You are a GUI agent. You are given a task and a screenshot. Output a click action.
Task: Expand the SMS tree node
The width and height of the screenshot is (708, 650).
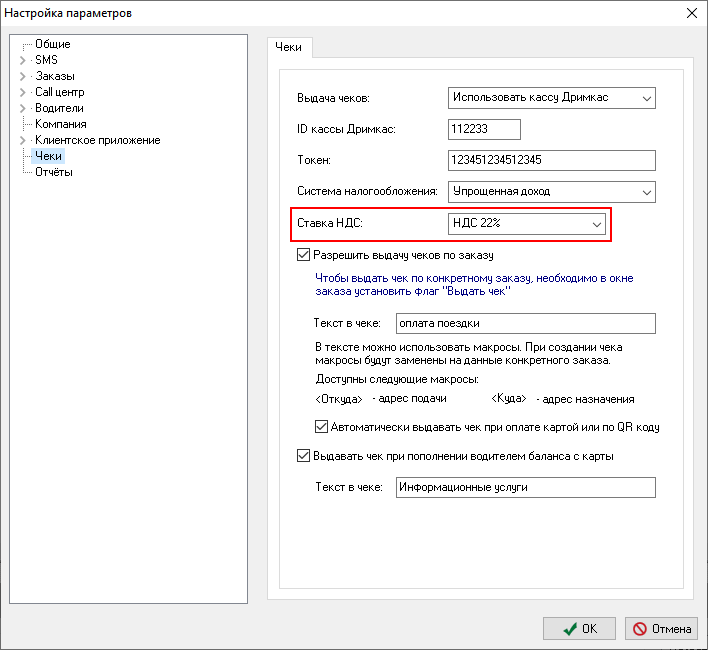coord(23,60)
